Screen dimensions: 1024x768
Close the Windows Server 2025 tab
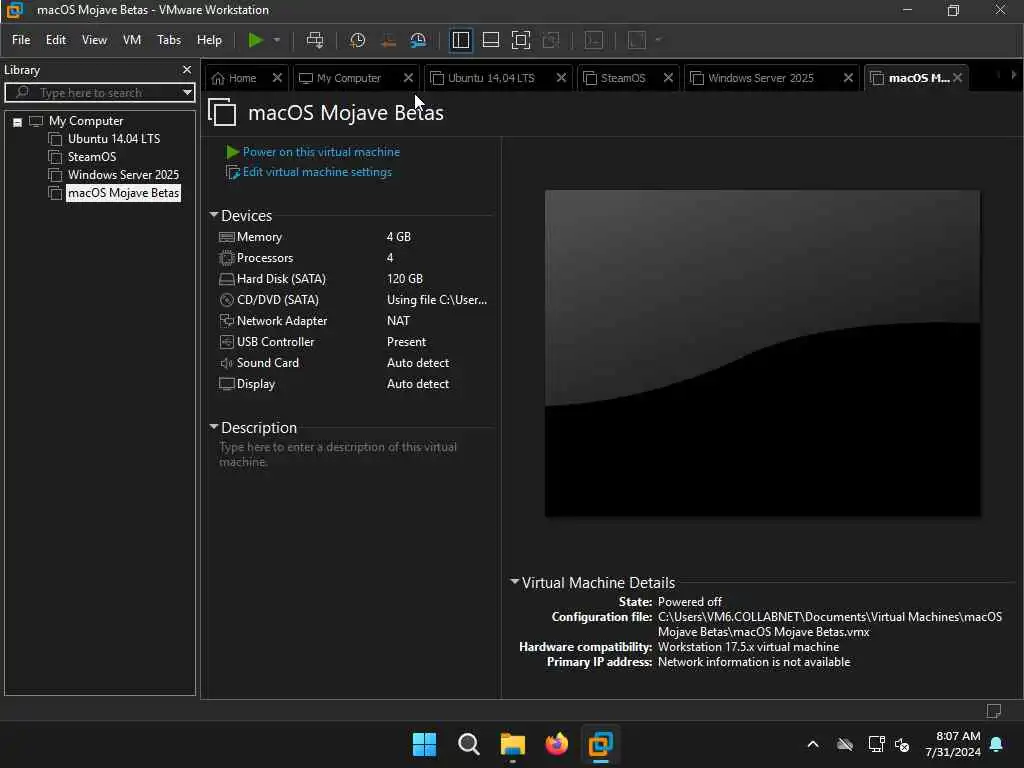pos(848,78)
